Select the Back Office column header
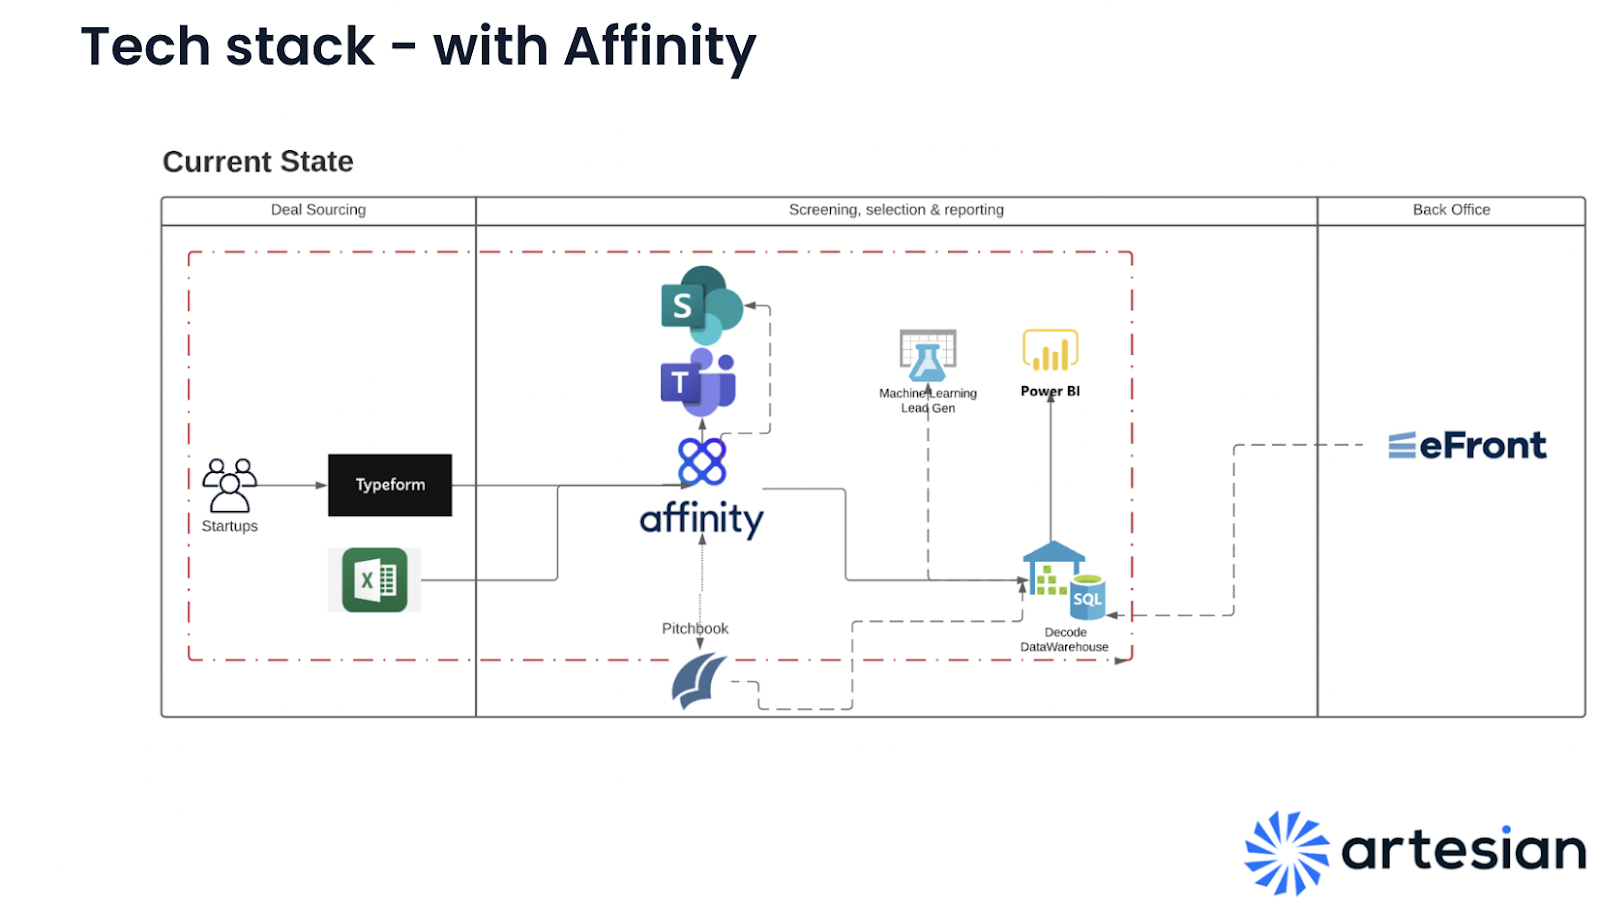The height and width of the screenshot is (913, 1600). pos(1451,210)
